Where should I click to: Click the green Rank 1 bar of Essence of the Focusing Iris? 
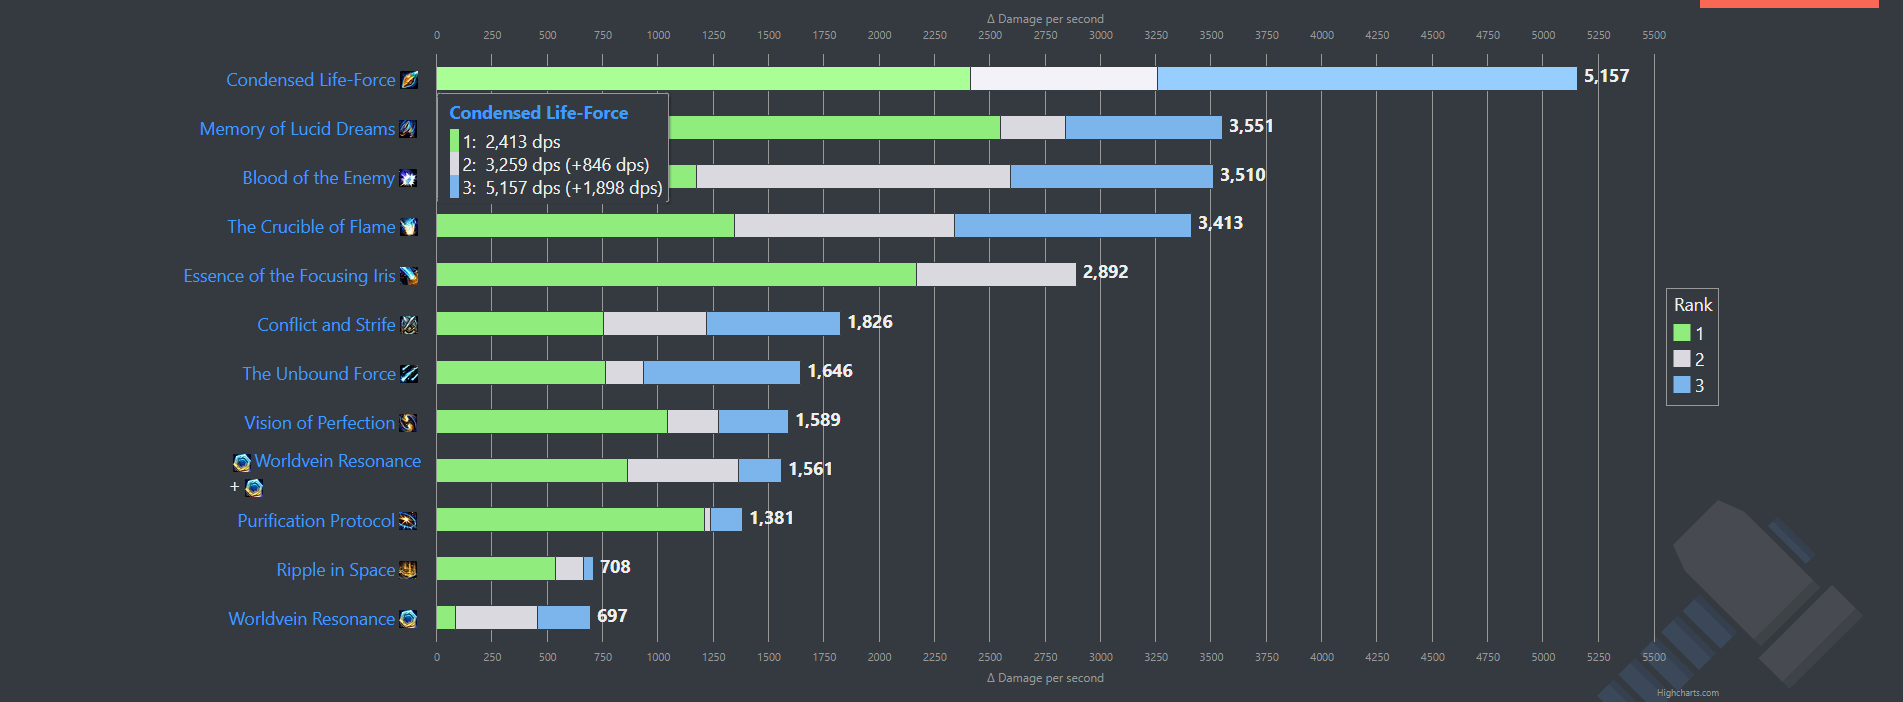[x=676, y=274]
